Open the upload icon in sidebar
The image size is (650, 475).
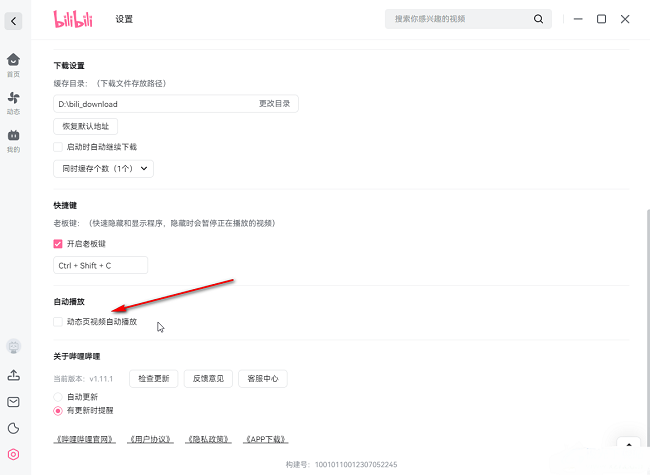(13, 376)
